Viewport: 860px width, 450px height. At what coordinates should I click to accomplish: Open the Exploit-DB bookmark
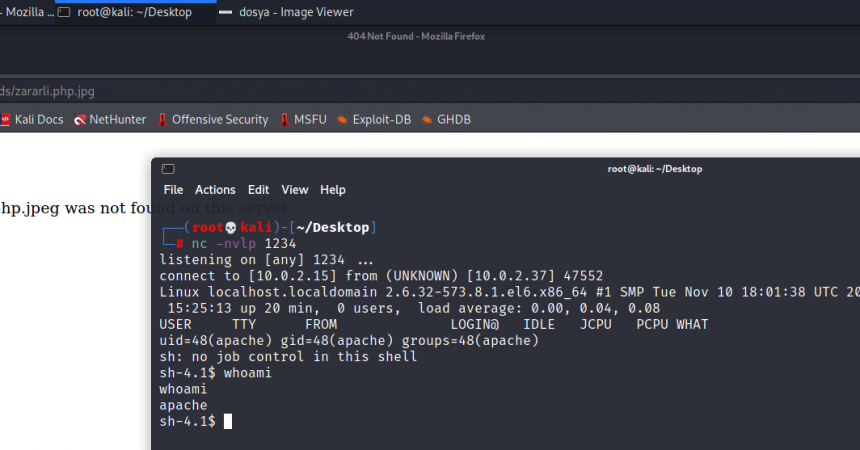(373, 119)
